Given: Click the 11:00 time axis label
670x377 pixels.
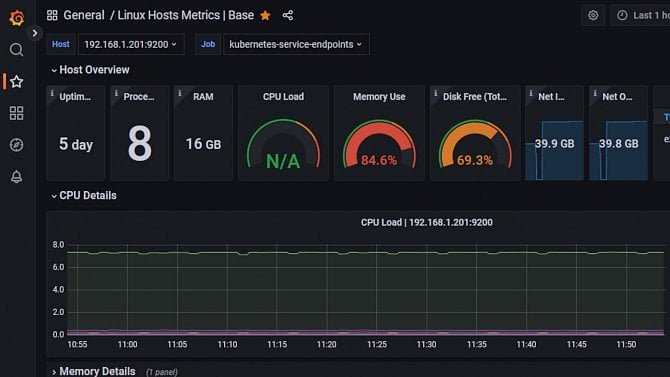Looking at the screenshot, I should click(x=127, y=344).
